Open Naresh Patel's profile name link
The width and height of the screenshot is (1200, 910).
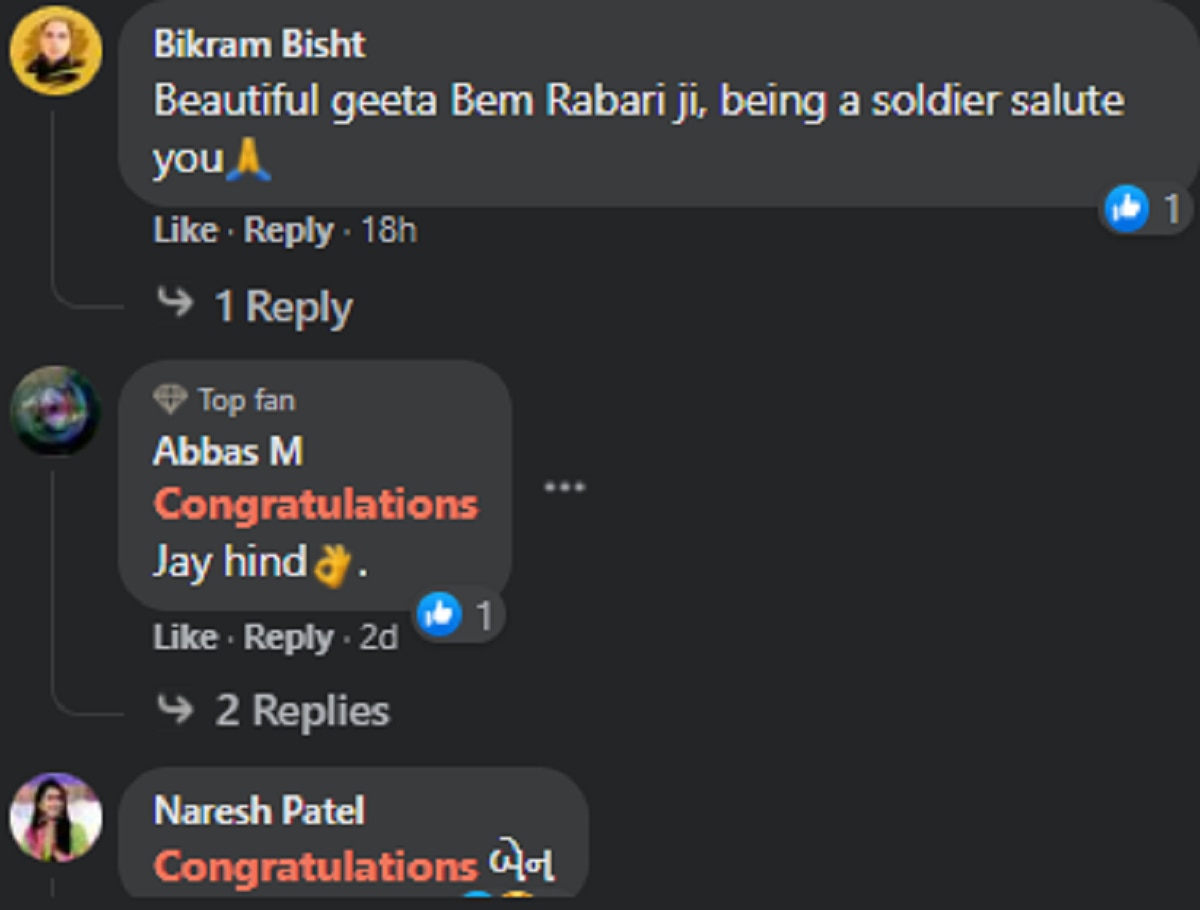(260, 811)
